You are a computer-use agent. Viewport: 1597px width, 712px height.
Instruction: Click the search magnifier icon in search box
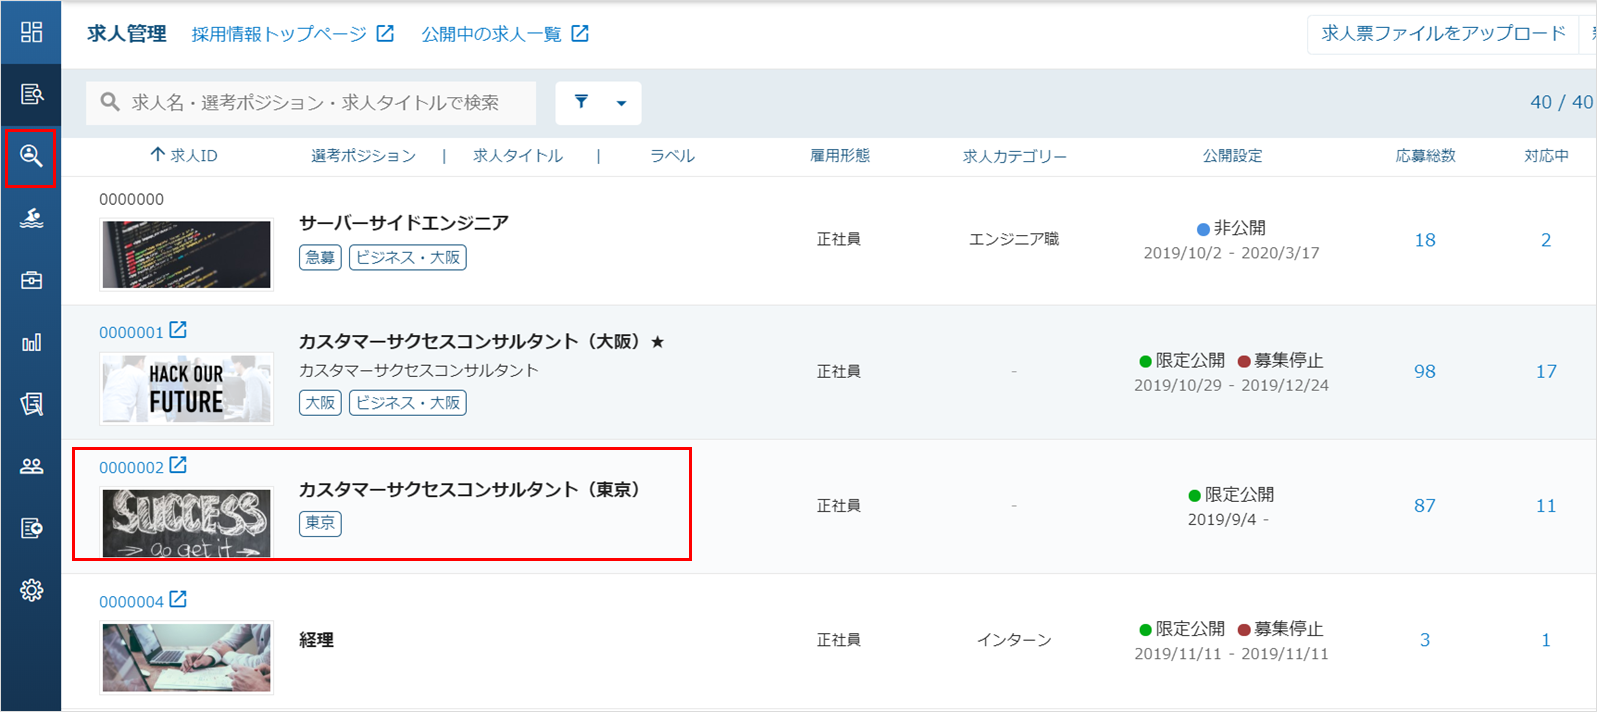(x=110, y=102)
